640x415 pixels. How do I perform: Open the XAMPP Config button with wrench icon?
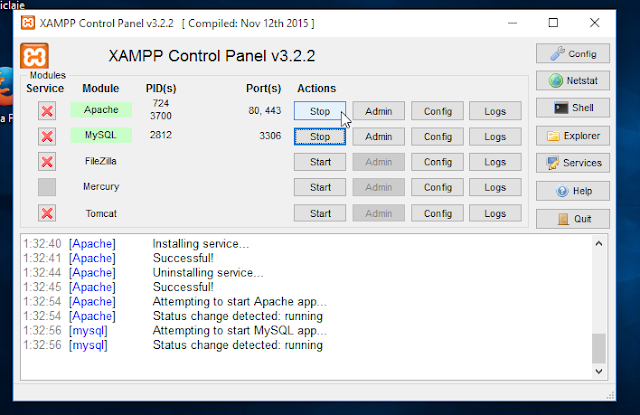tap(573, 53)
